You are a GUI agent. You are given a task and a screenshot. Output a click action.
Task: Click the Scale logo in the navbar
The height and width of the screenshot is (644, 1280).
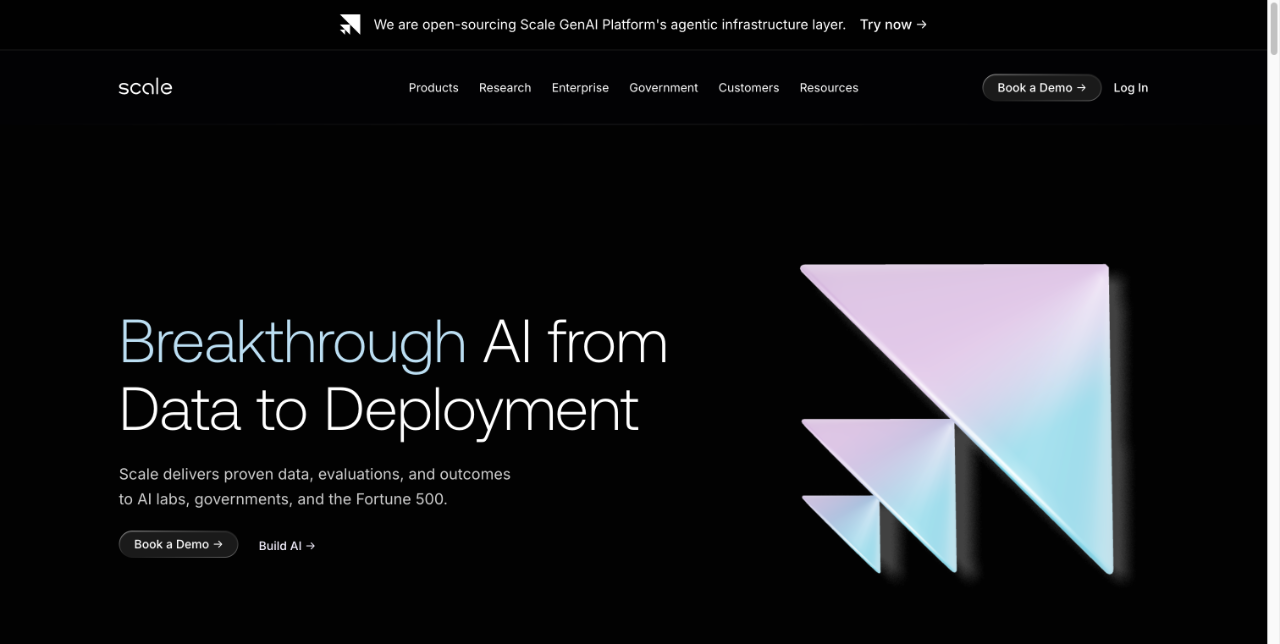pos(145,87)
